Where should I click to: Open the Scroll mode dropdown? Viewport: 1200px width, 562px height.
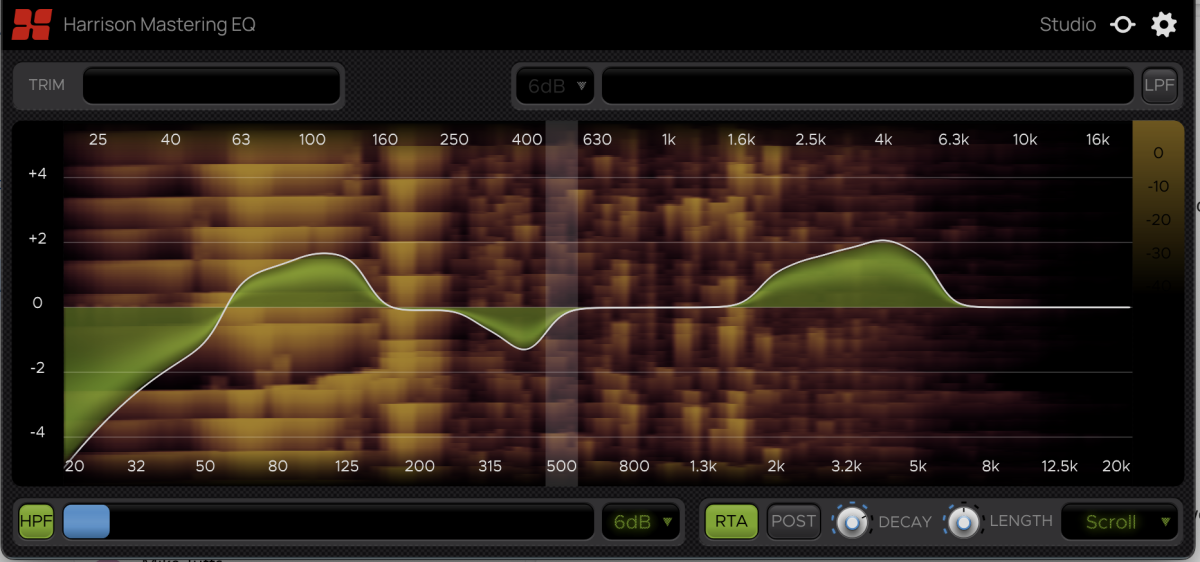pyautogui.click(x=1119, y=521)
